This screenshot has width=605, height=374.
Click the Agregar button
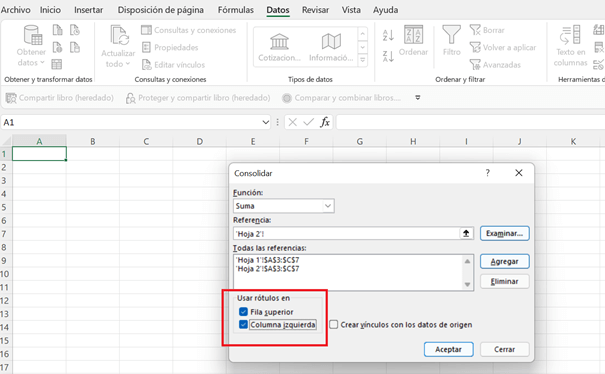[x=504, y=261]
